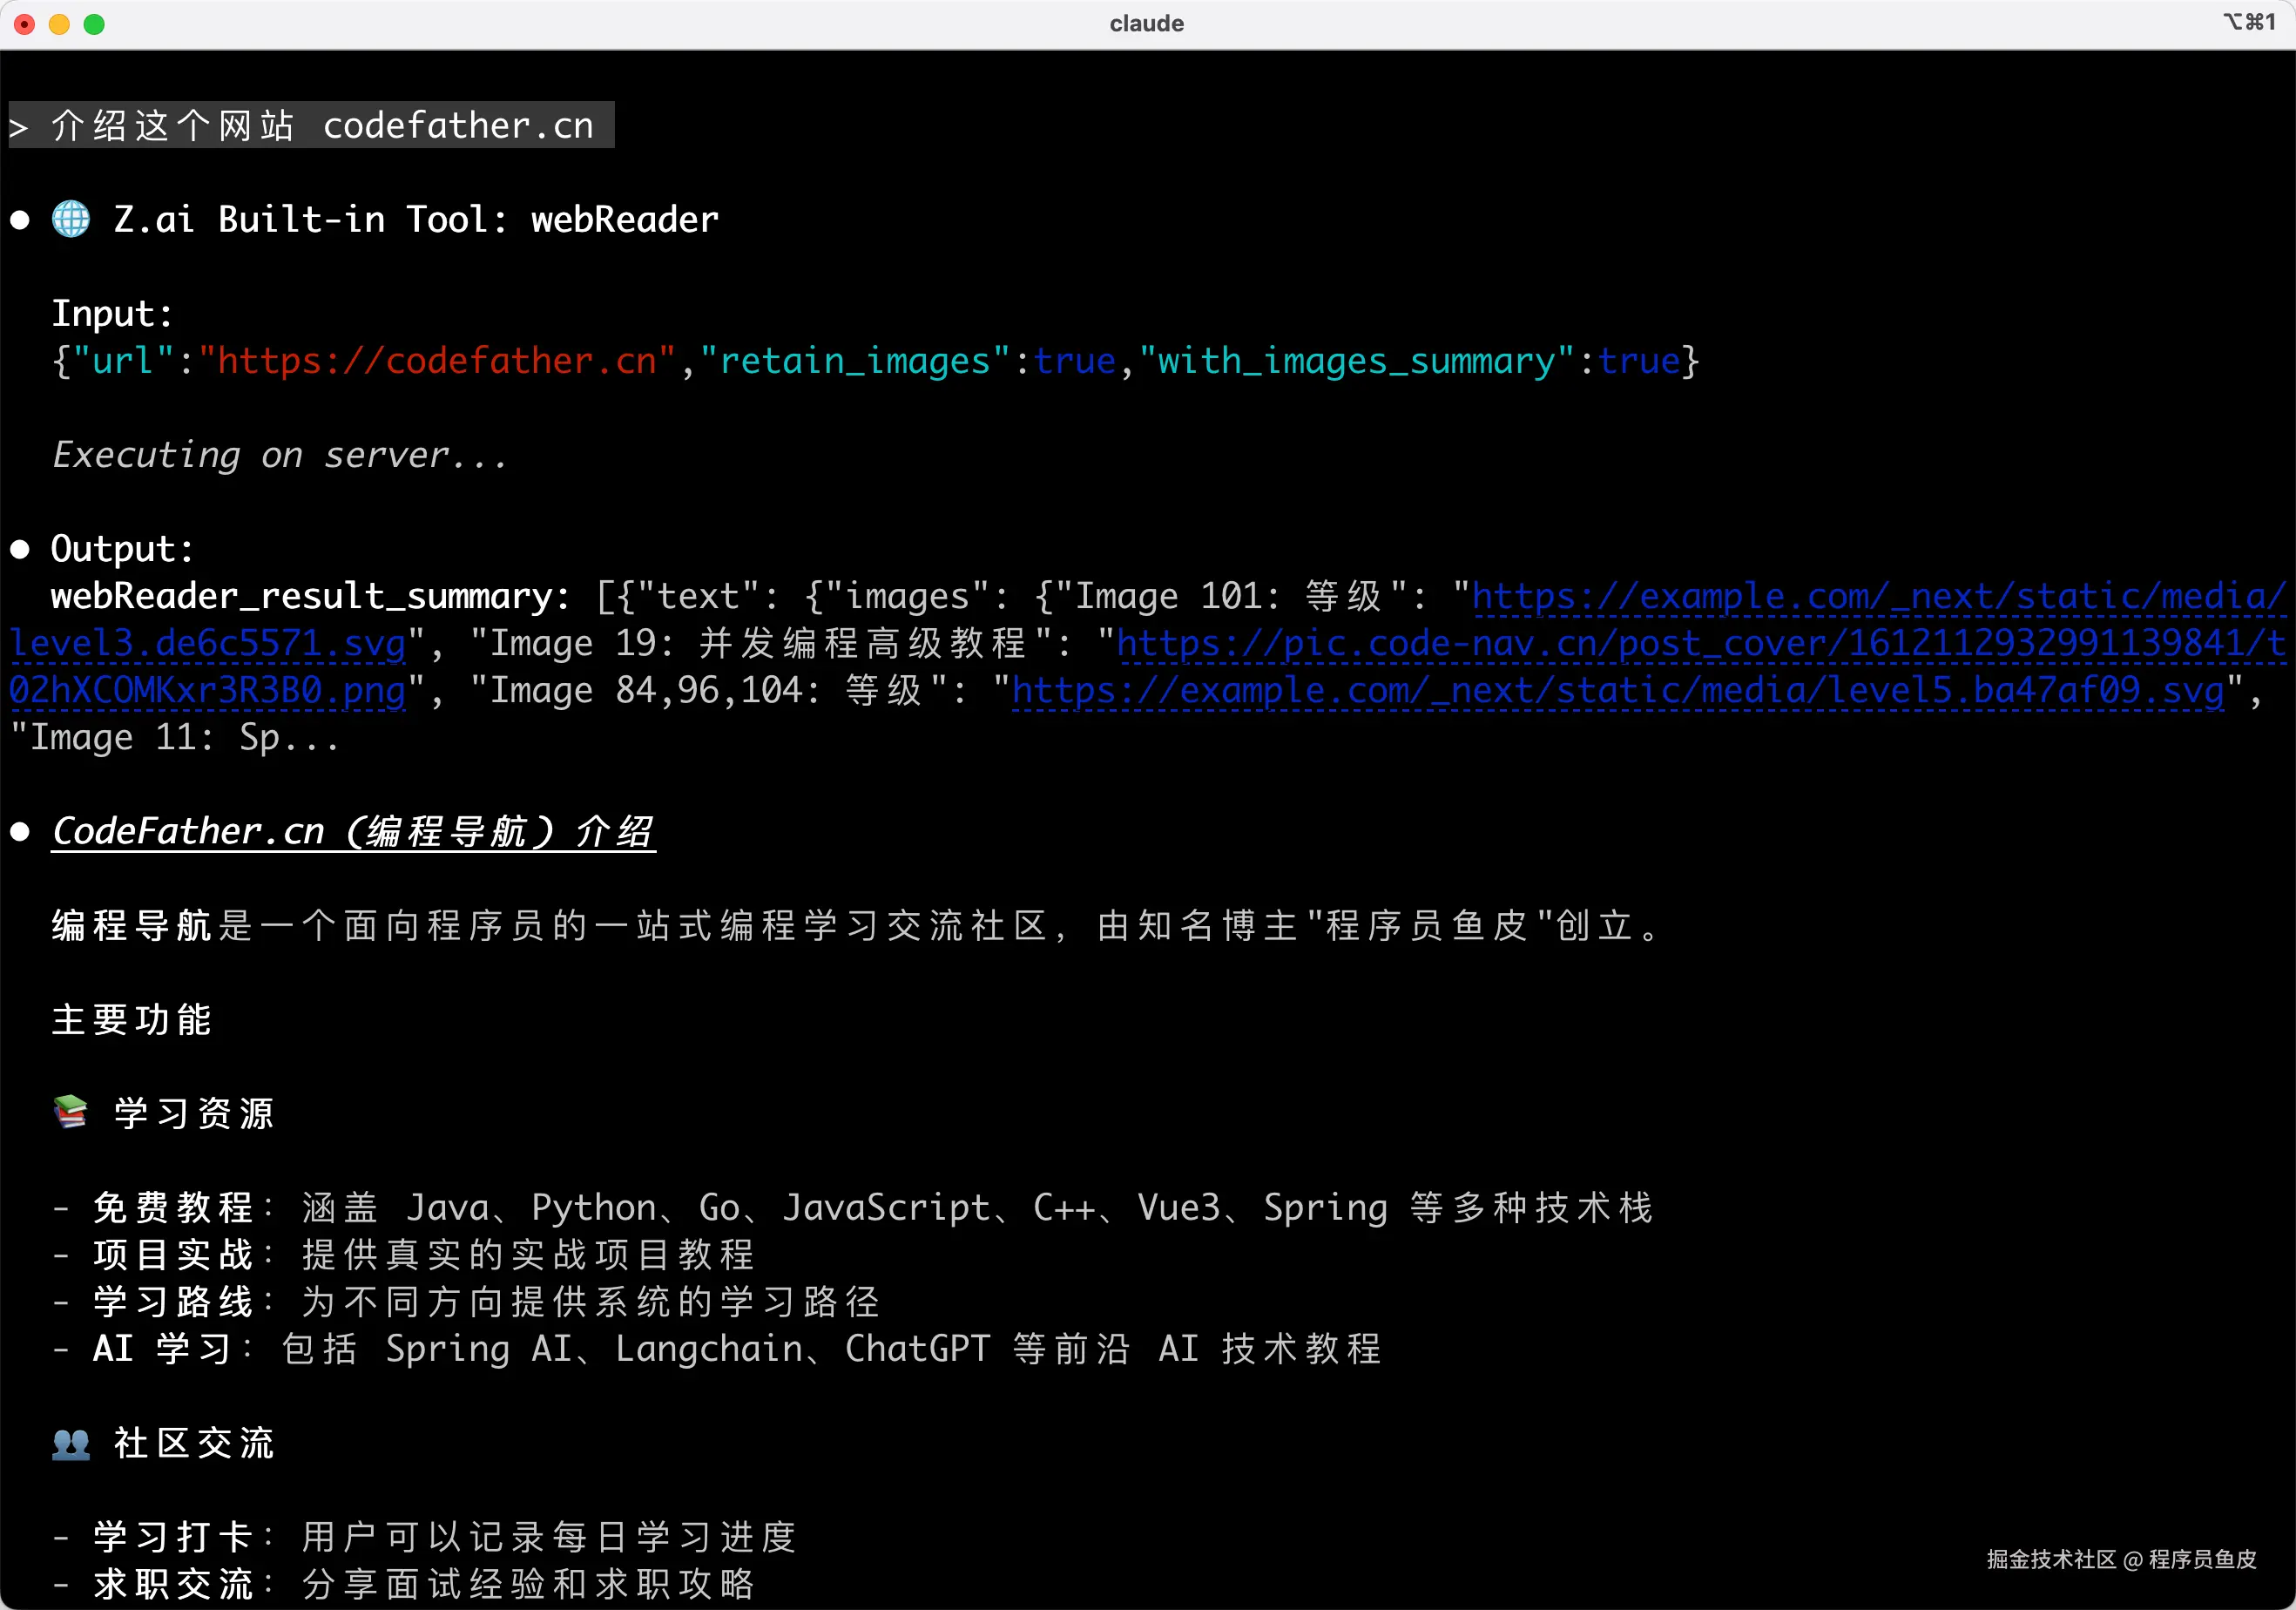
Task: Click the ⌥⌘1 shortcut indicator in title bar
Action: pyautogui.click(x=2248, y=22)
